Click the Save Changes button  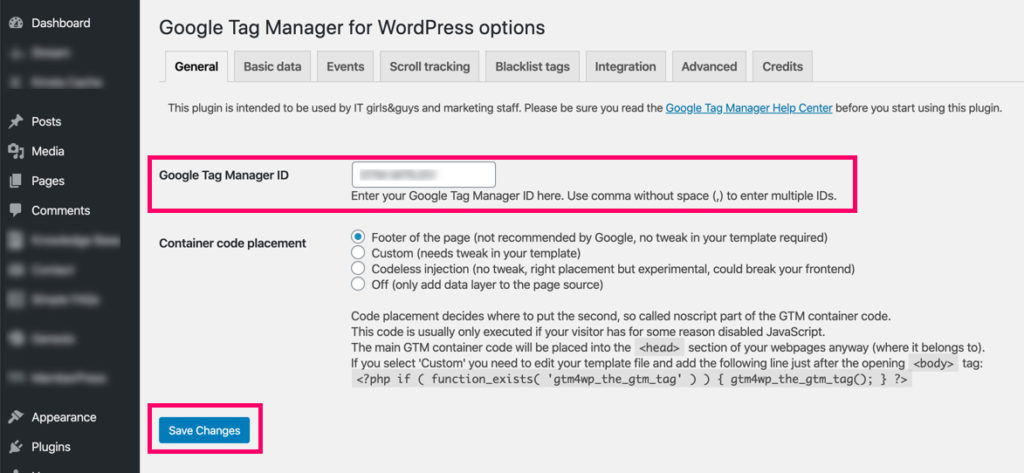pos(204,431)
